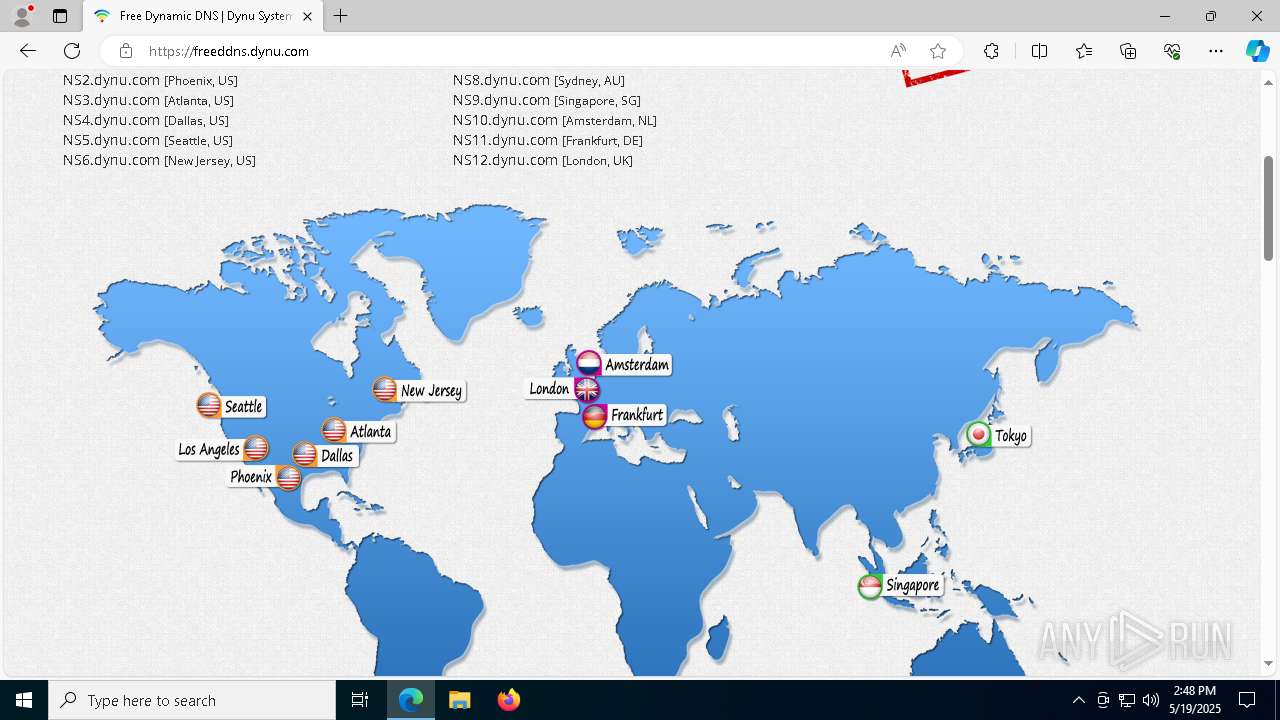Click the Amsterdam Netherlands flag marker

[589, 363]
